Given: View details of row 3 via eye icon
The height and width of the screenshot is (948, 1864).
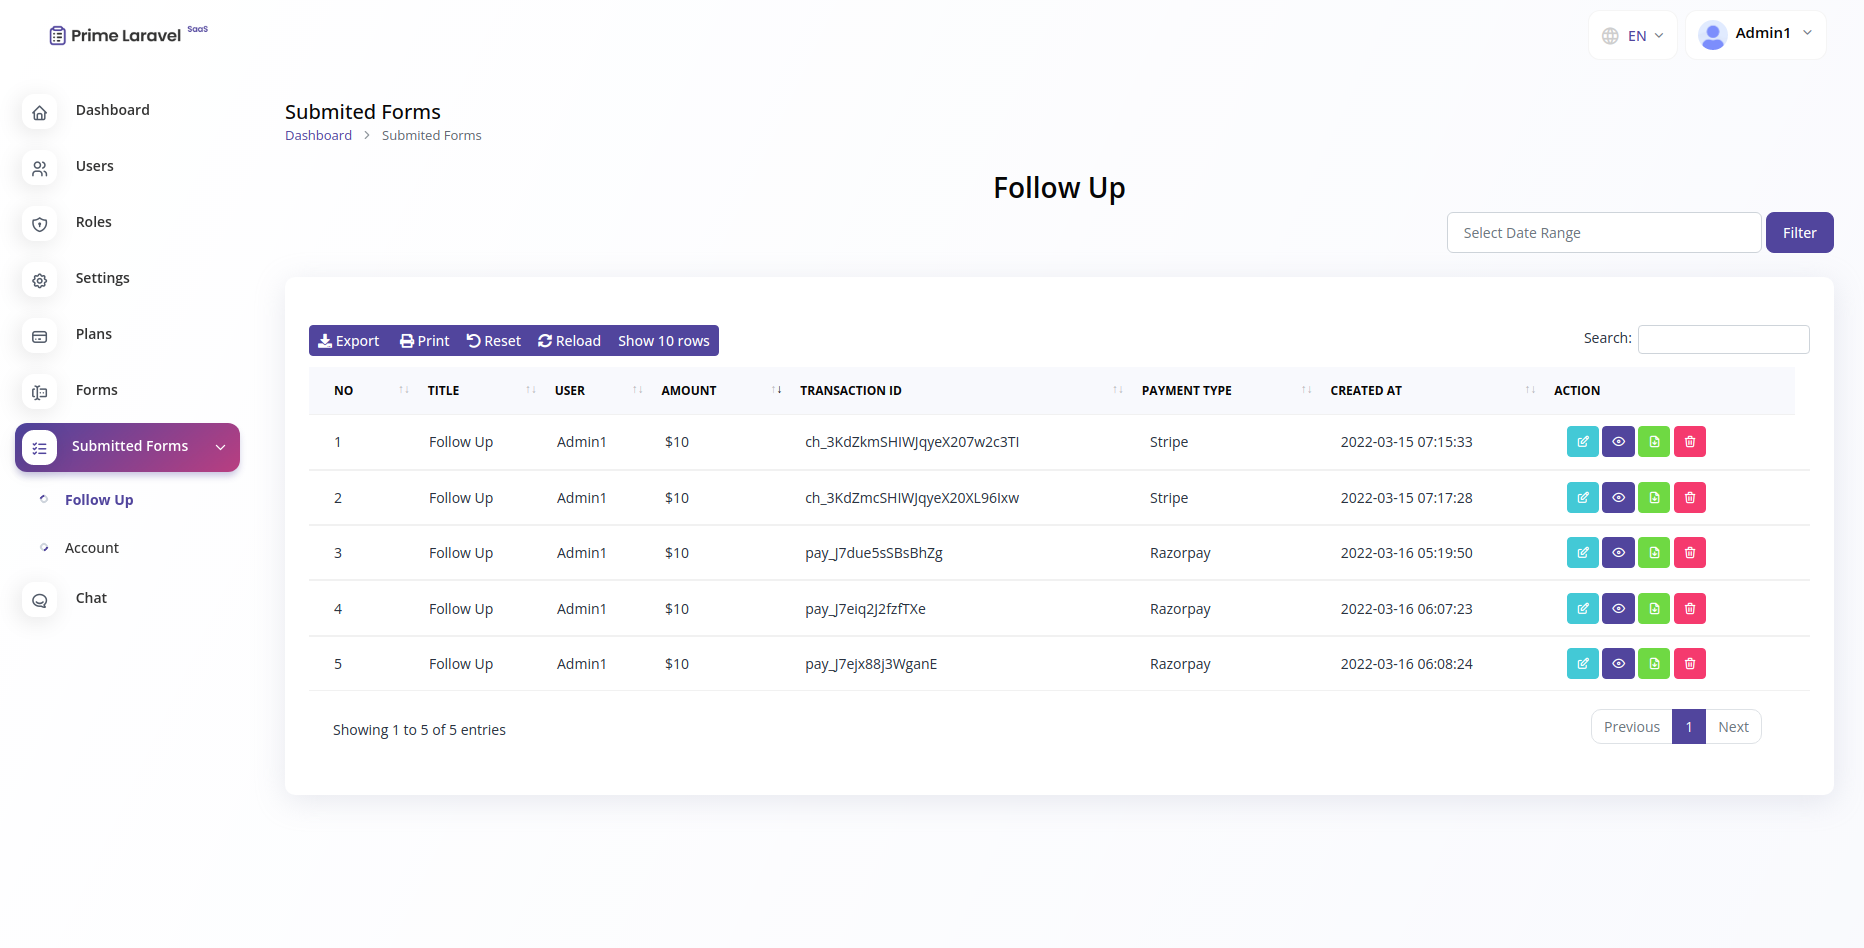Looking at the screenshot, I should (1618, 552).
